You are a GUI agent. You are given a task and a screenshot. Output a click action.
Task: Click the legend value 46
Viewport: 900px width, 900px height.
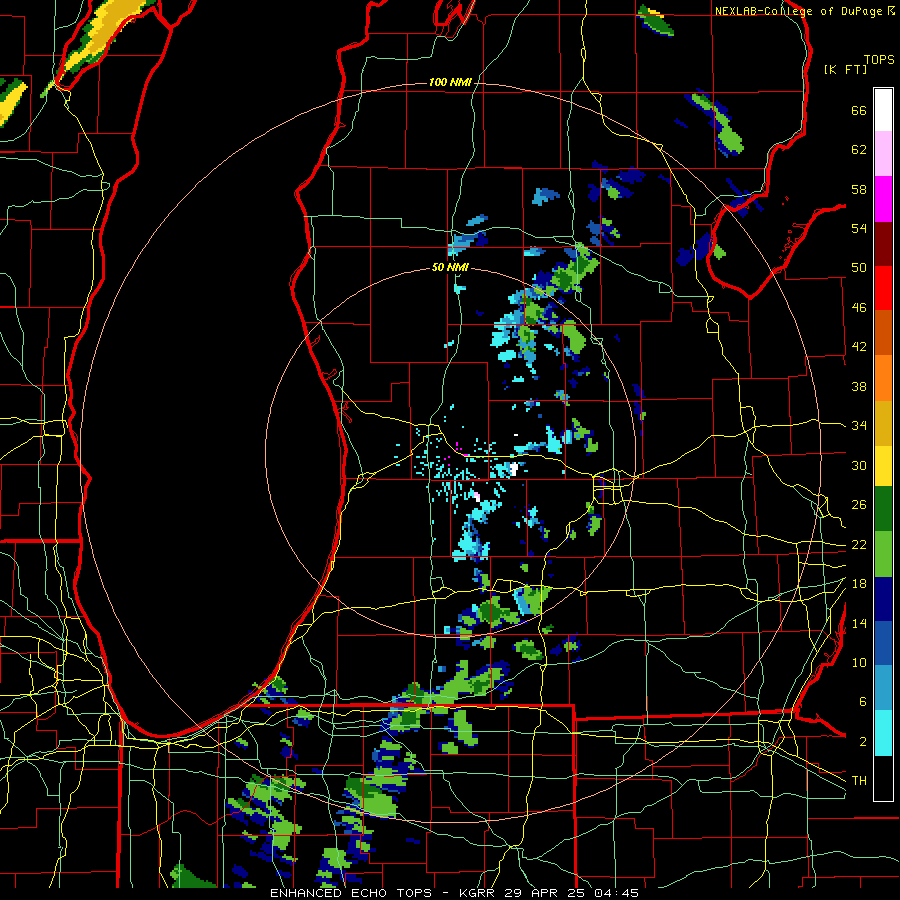tap(859, 308)
